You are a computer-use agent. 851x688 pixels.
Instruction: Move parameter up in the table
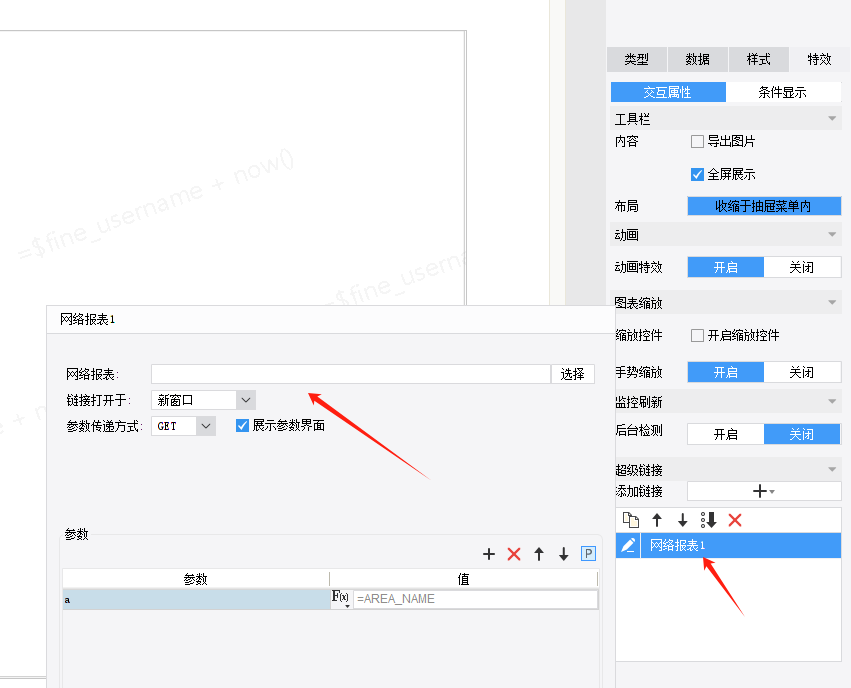(539, 554)
